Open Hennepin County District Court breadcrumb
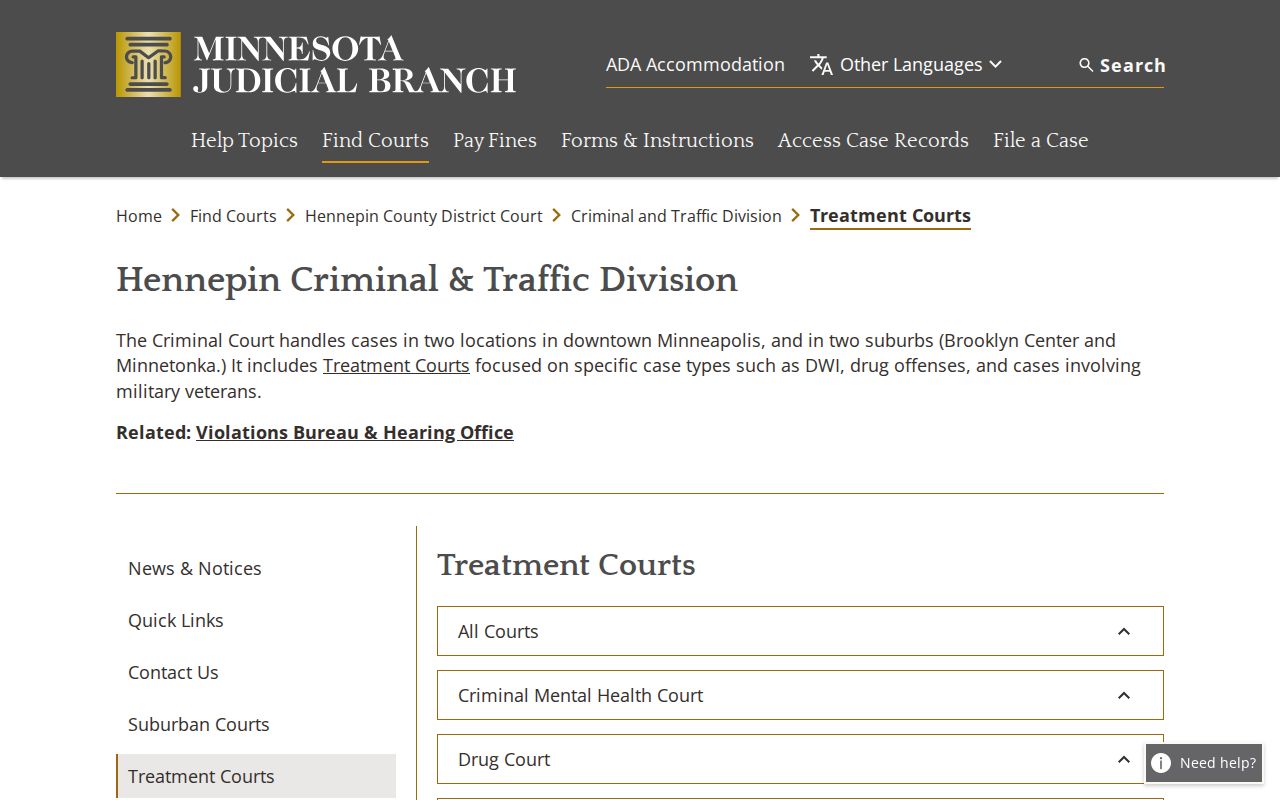Screen dimensions: 1280x800 click(x=424, y=216)
